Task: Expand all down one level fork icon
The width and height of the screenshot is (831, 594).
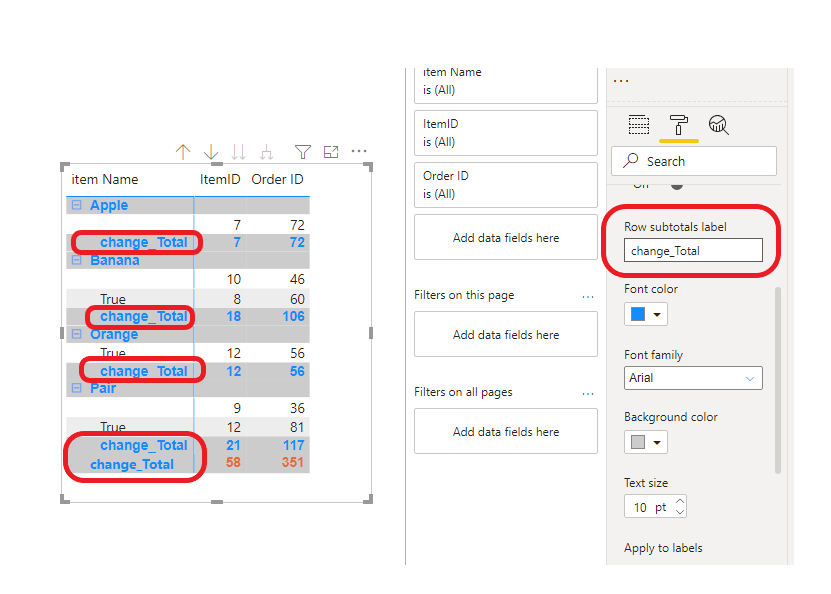Action: click(267, 153)
